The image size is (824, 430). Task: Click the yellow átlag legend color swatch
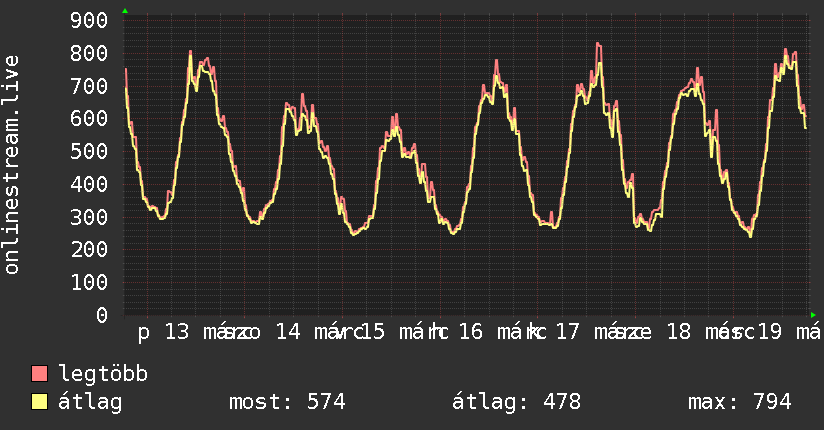39,402
